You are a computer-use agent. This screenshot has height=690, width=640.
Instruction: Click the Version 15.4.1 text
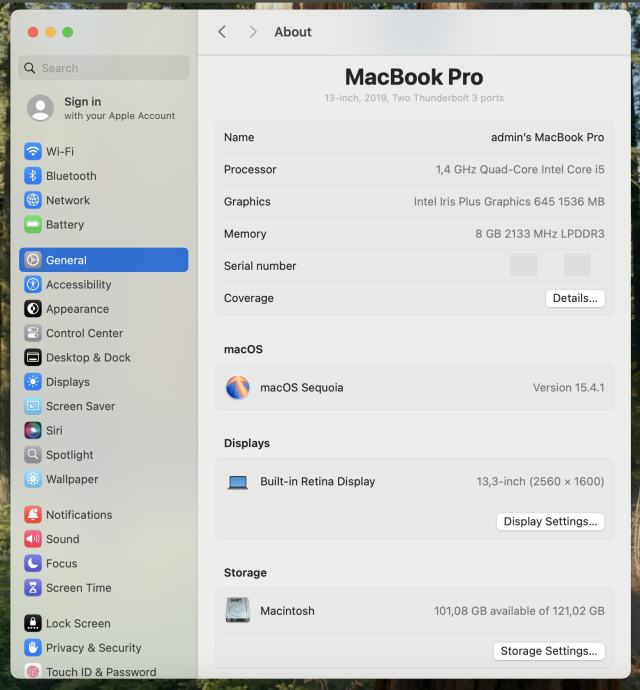(568, 388)
